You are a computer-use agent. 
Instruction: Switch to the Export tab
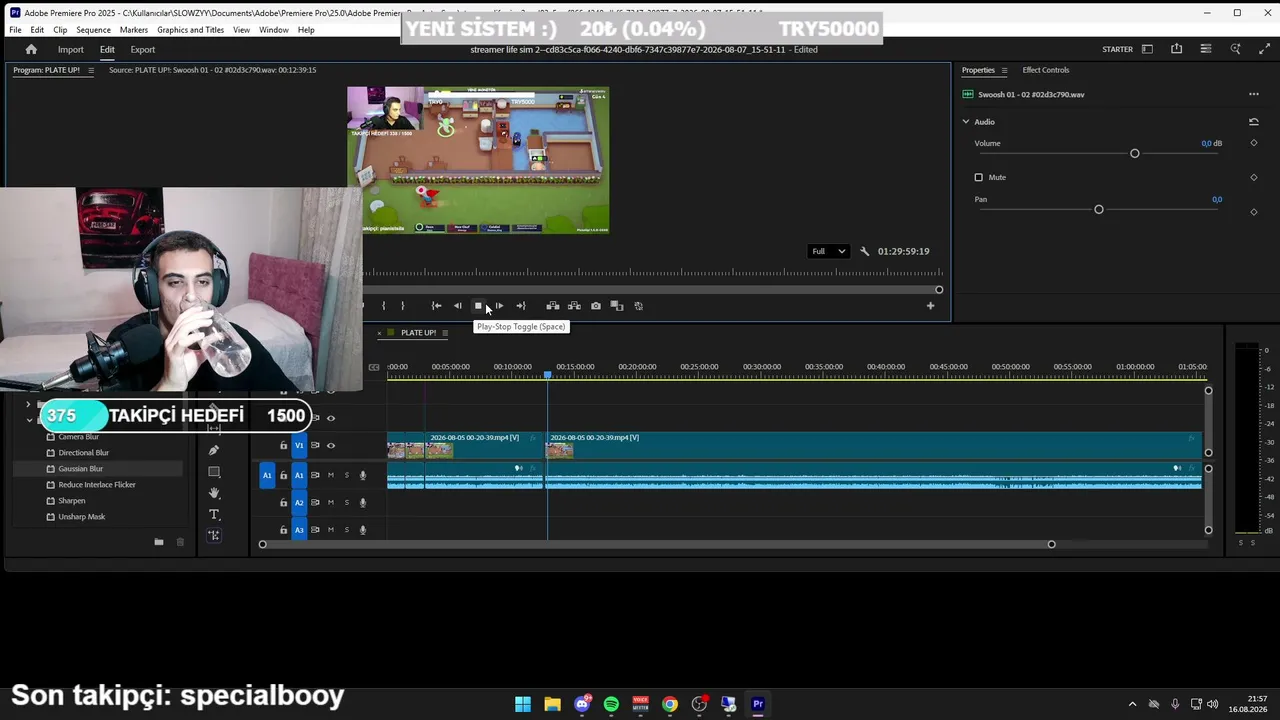[143, 50]
